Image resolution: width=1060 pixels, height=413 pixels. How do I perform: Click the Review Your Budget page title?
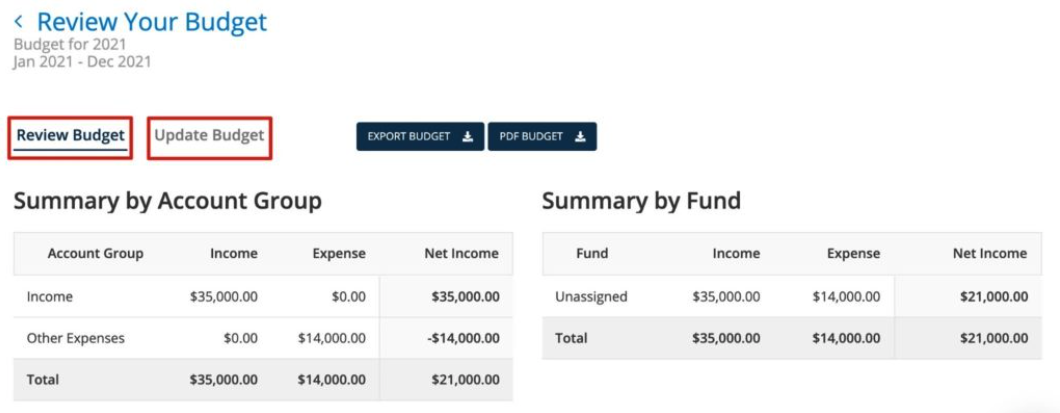coord(152,22)
